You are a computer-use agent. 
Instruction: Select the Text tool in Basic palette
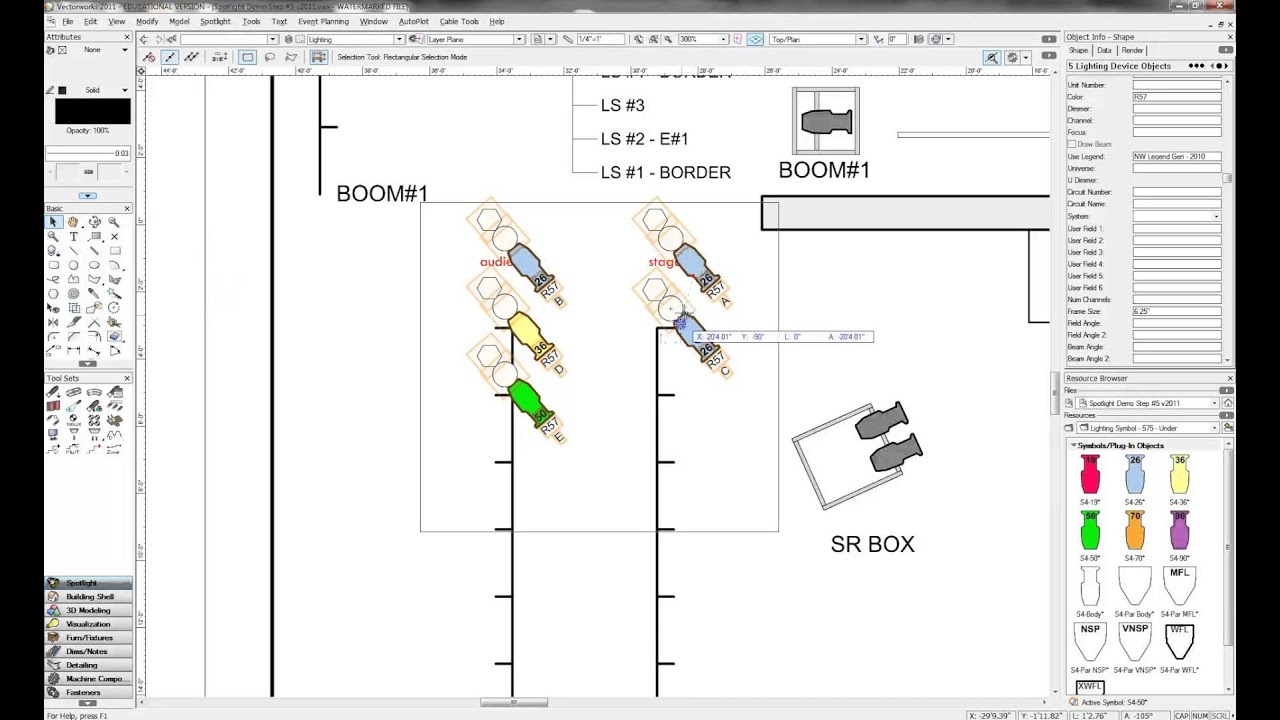click(74, 237)
